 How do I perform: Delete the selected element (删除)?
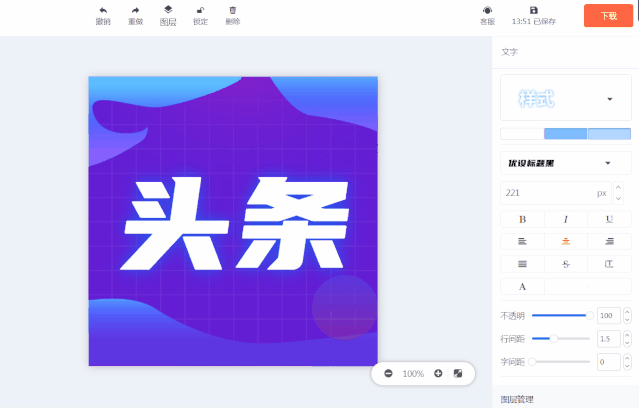[233, 16]
